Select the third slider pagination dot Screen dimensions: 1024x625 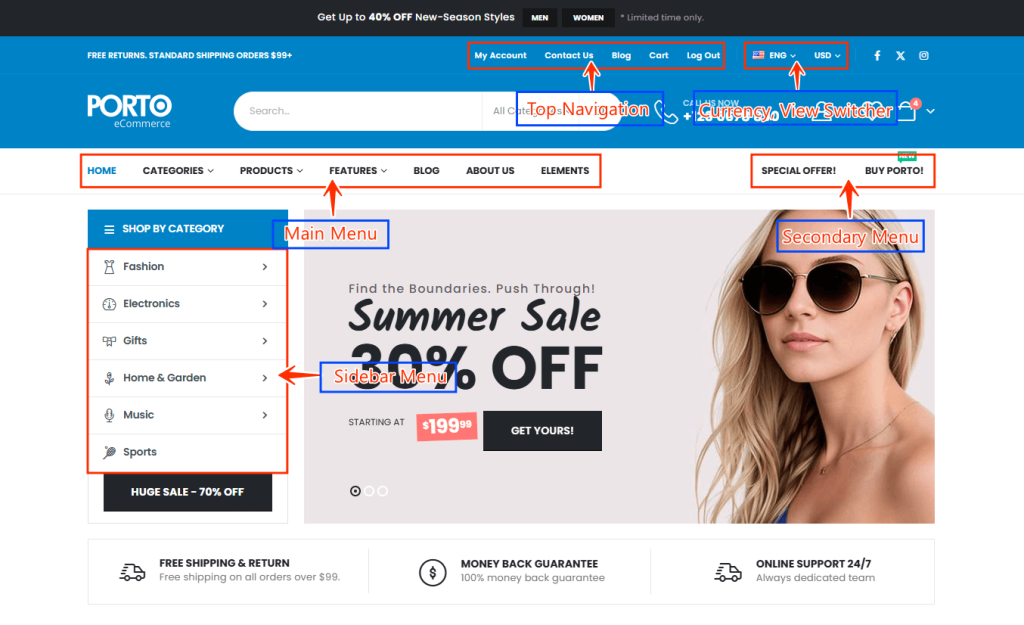tap(383, 491)
